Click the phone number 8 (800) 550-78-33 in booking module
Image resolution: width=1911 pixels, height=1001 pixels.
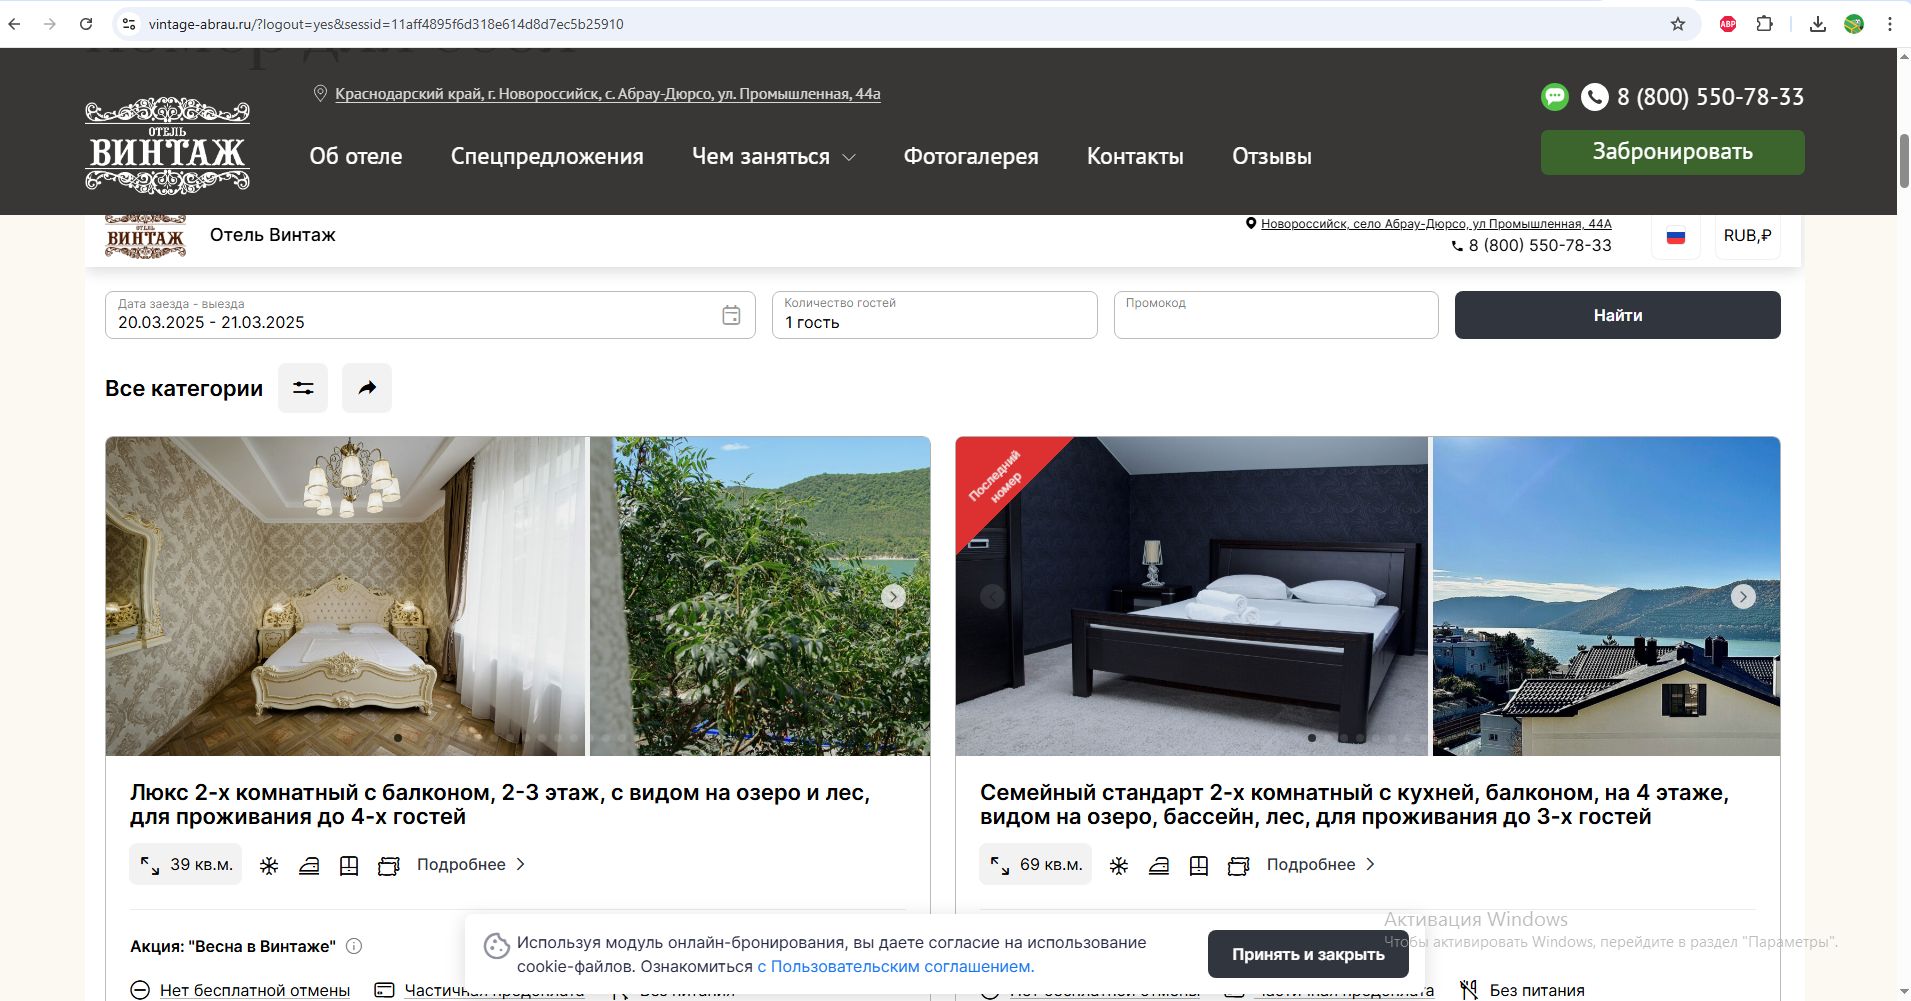(x=1540, y=246)
